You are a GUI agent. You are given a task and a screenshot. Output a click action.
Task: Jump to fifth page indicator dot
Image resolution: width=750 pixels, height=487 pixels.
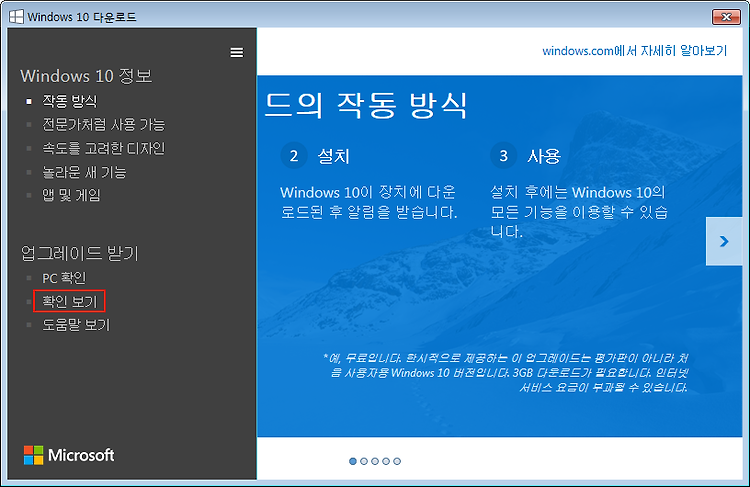[x=397, y=461]
